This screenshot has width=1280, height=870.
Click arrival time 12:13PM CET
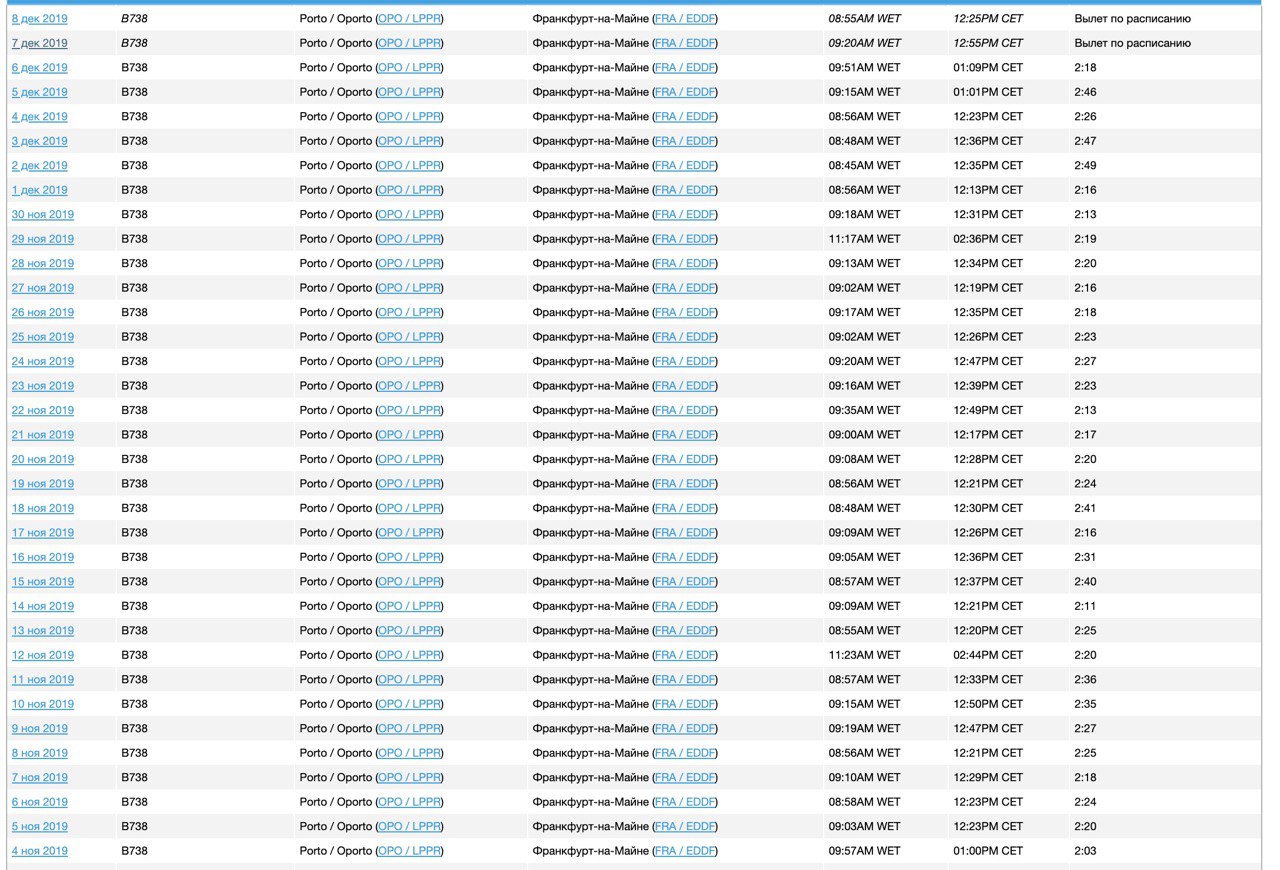(x=988, y=190)
